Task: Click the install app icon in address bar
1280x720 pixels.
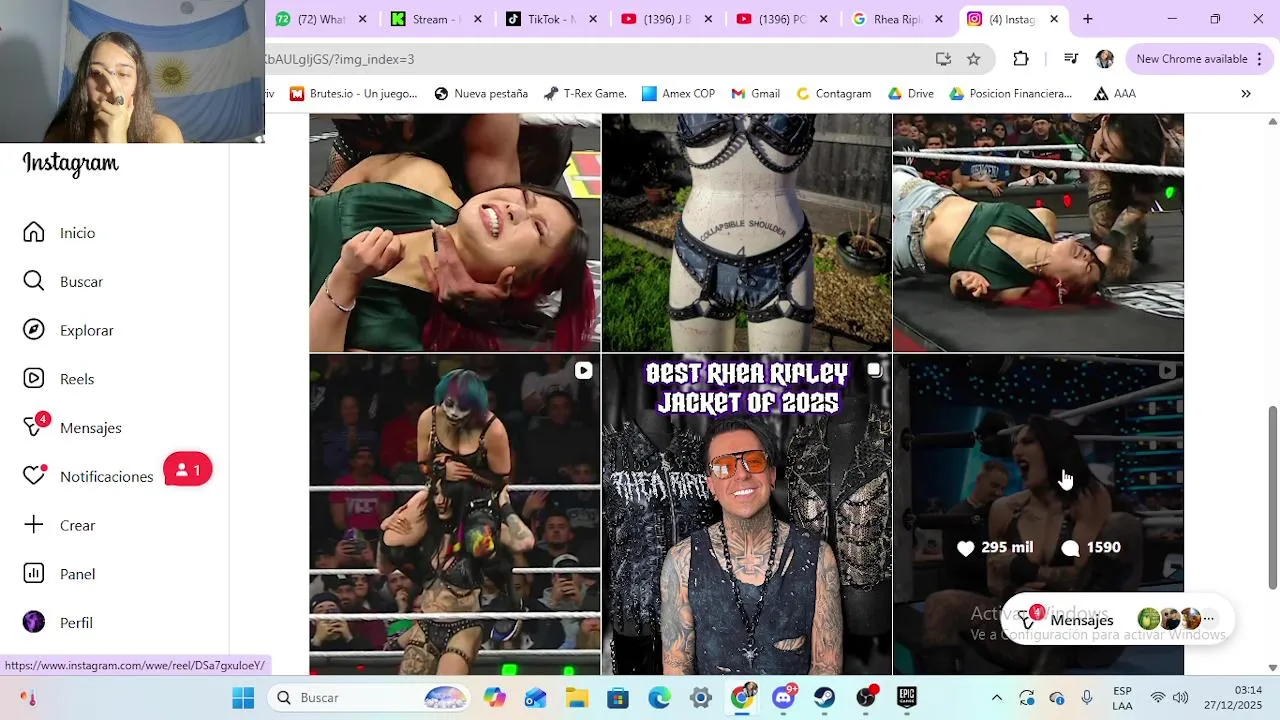Action: pyautogui.click(x=943, y=59)
